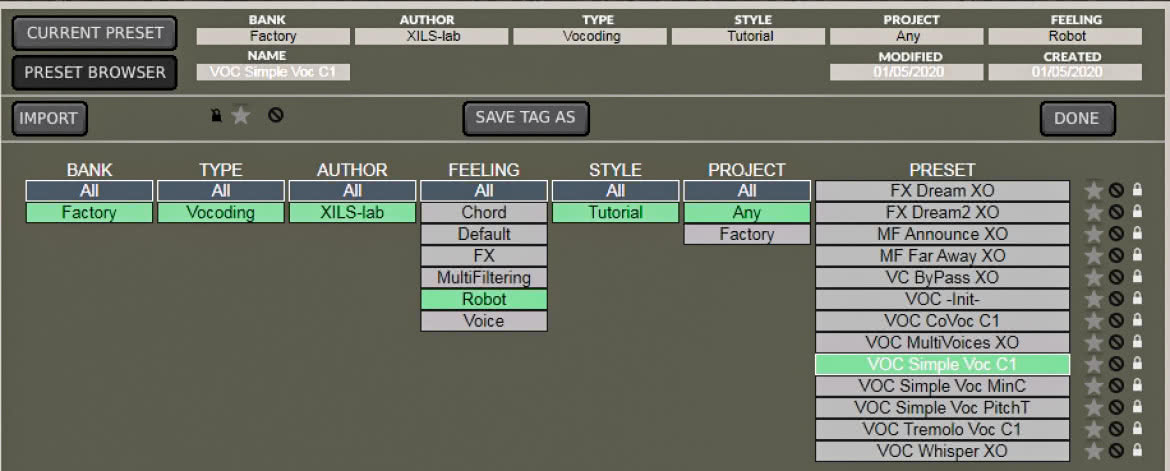Filter by the MultiFiltering feeling
This screenshot has width=1170, height=471.
tap(484, 278)
